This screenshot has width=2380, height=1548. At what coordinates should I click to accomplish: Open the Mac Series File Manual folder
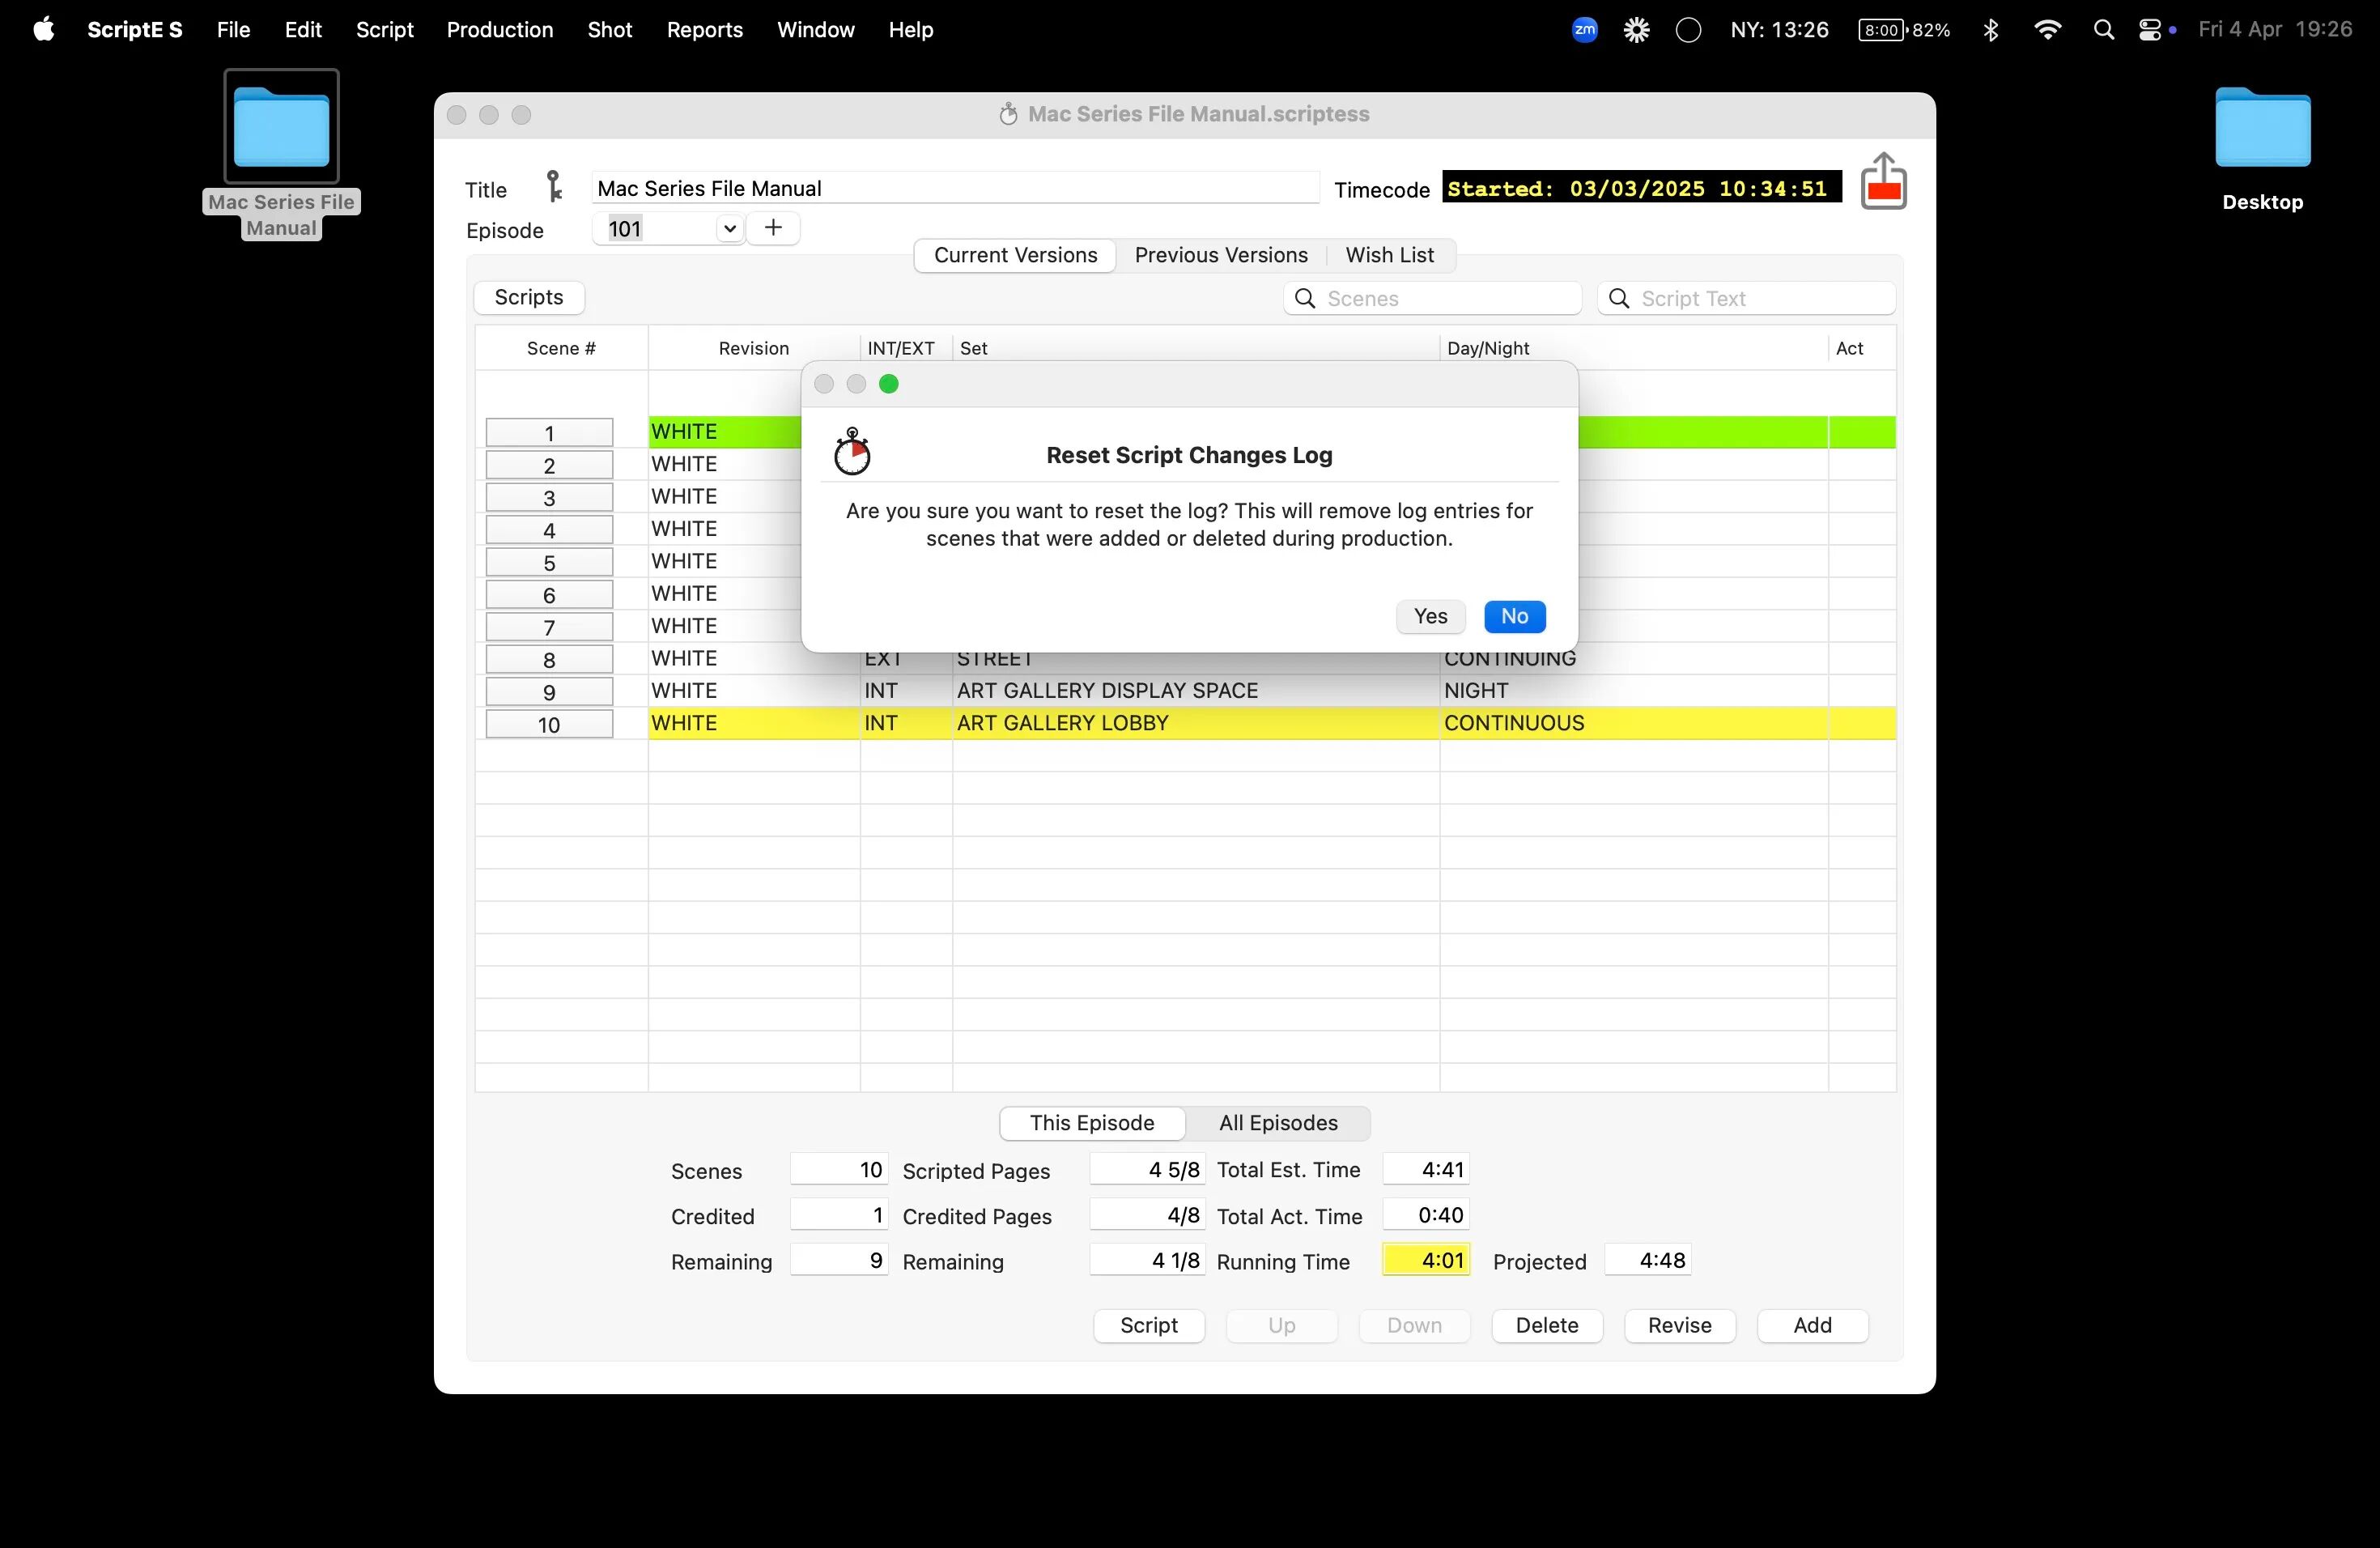point(281,128)
